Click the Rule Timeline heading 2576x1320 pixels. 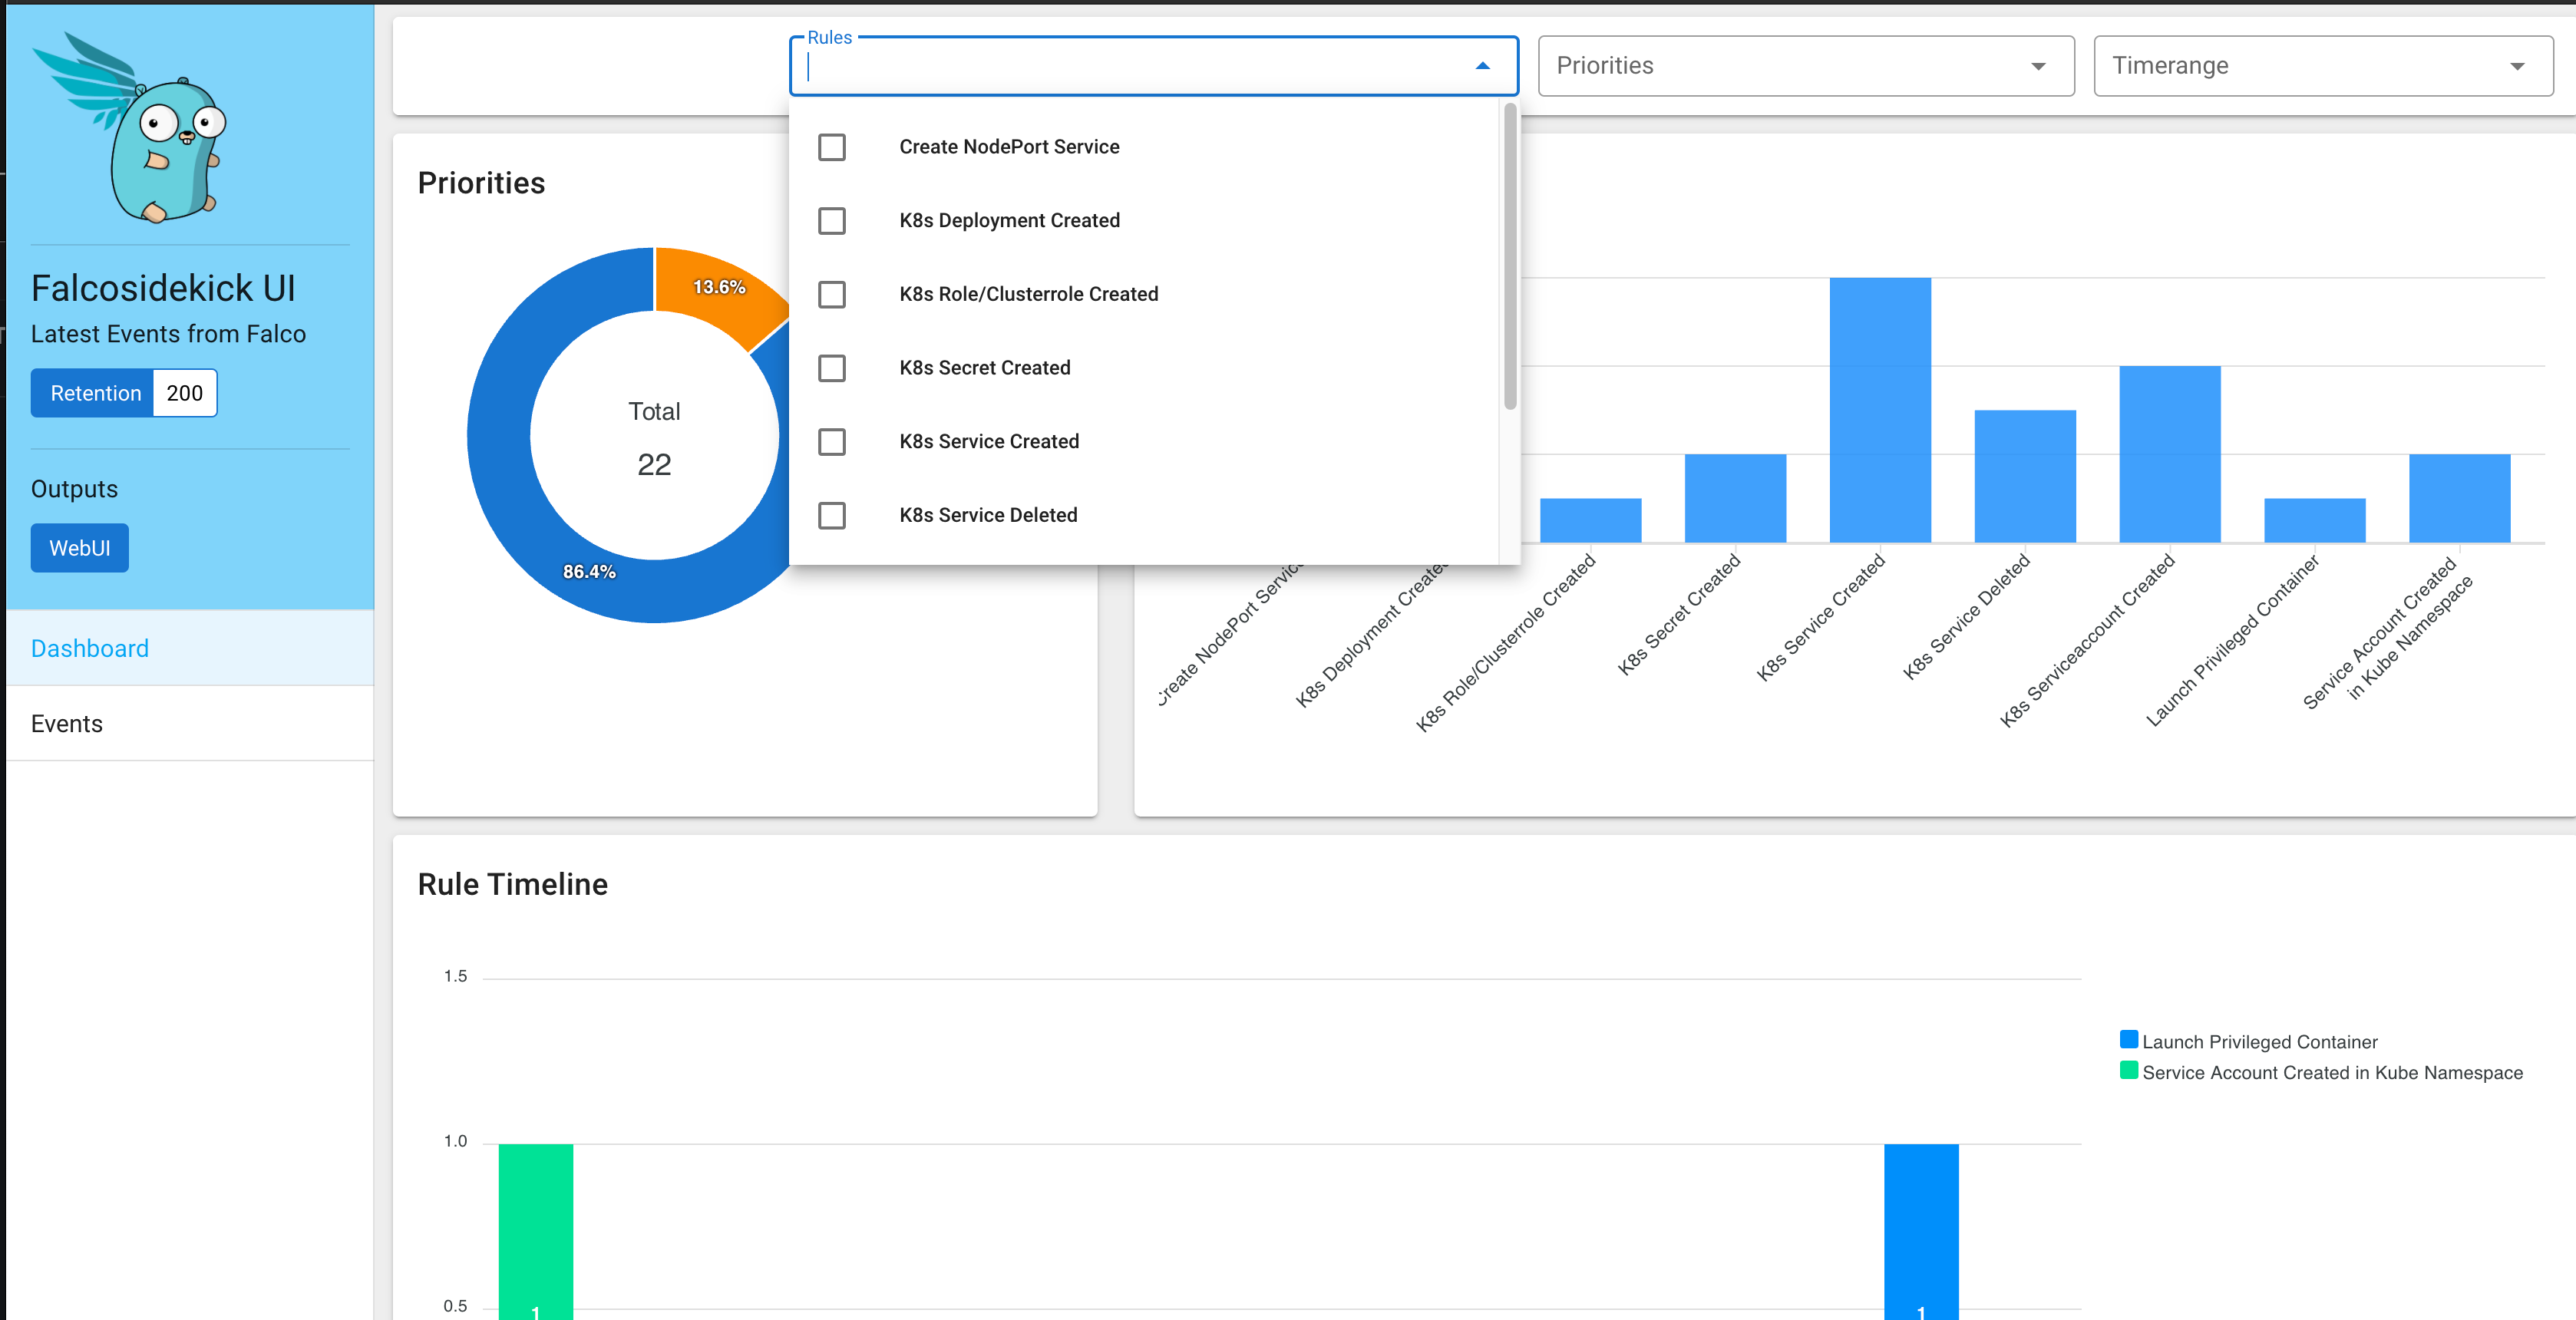512,884
